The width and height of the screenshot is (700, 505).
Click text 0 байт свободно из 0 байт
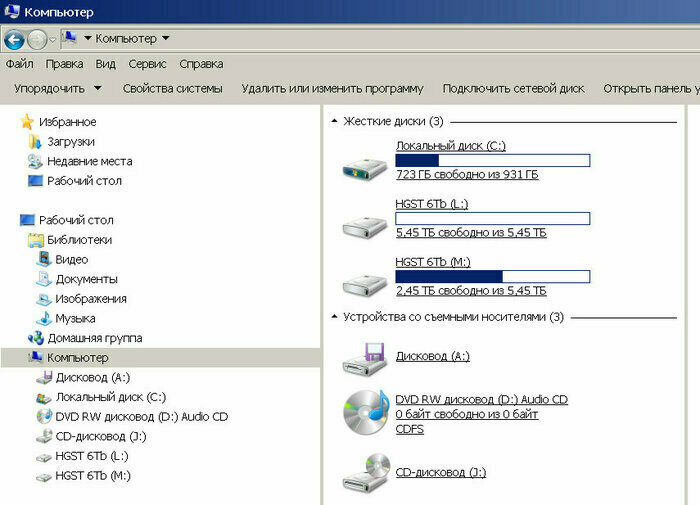[x=467, y=414]
